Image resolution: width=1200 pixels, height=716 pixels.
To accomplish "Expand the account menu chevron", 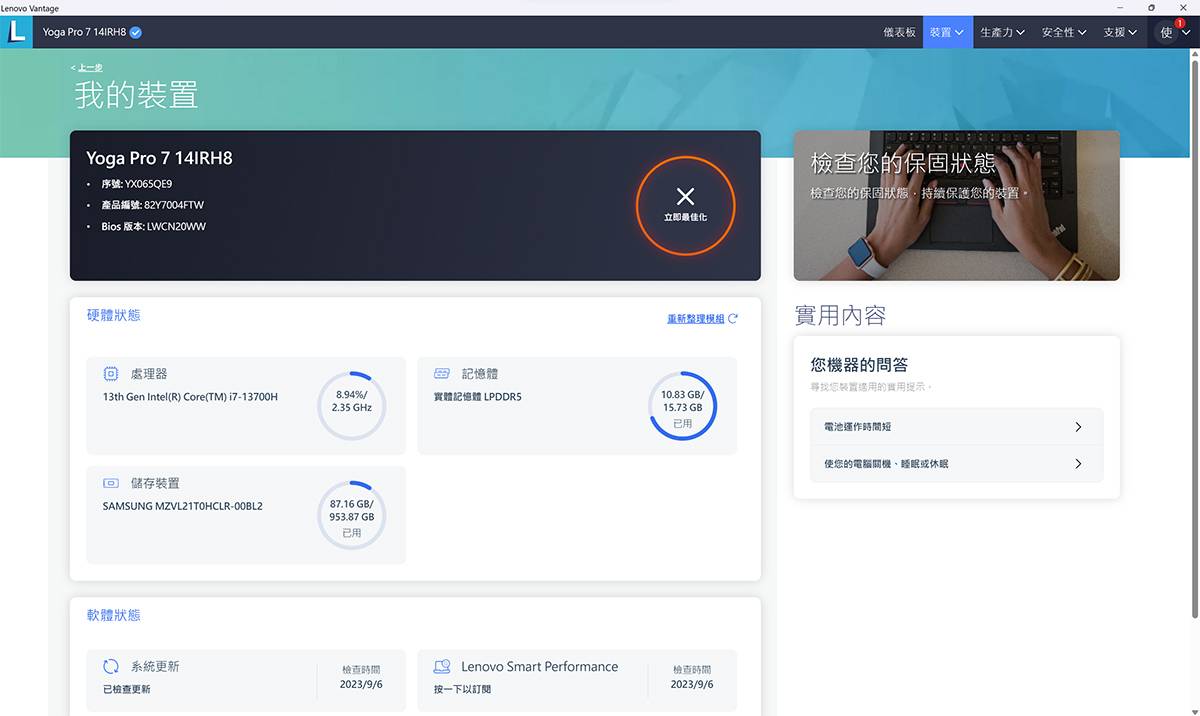I will point(1186,33).
